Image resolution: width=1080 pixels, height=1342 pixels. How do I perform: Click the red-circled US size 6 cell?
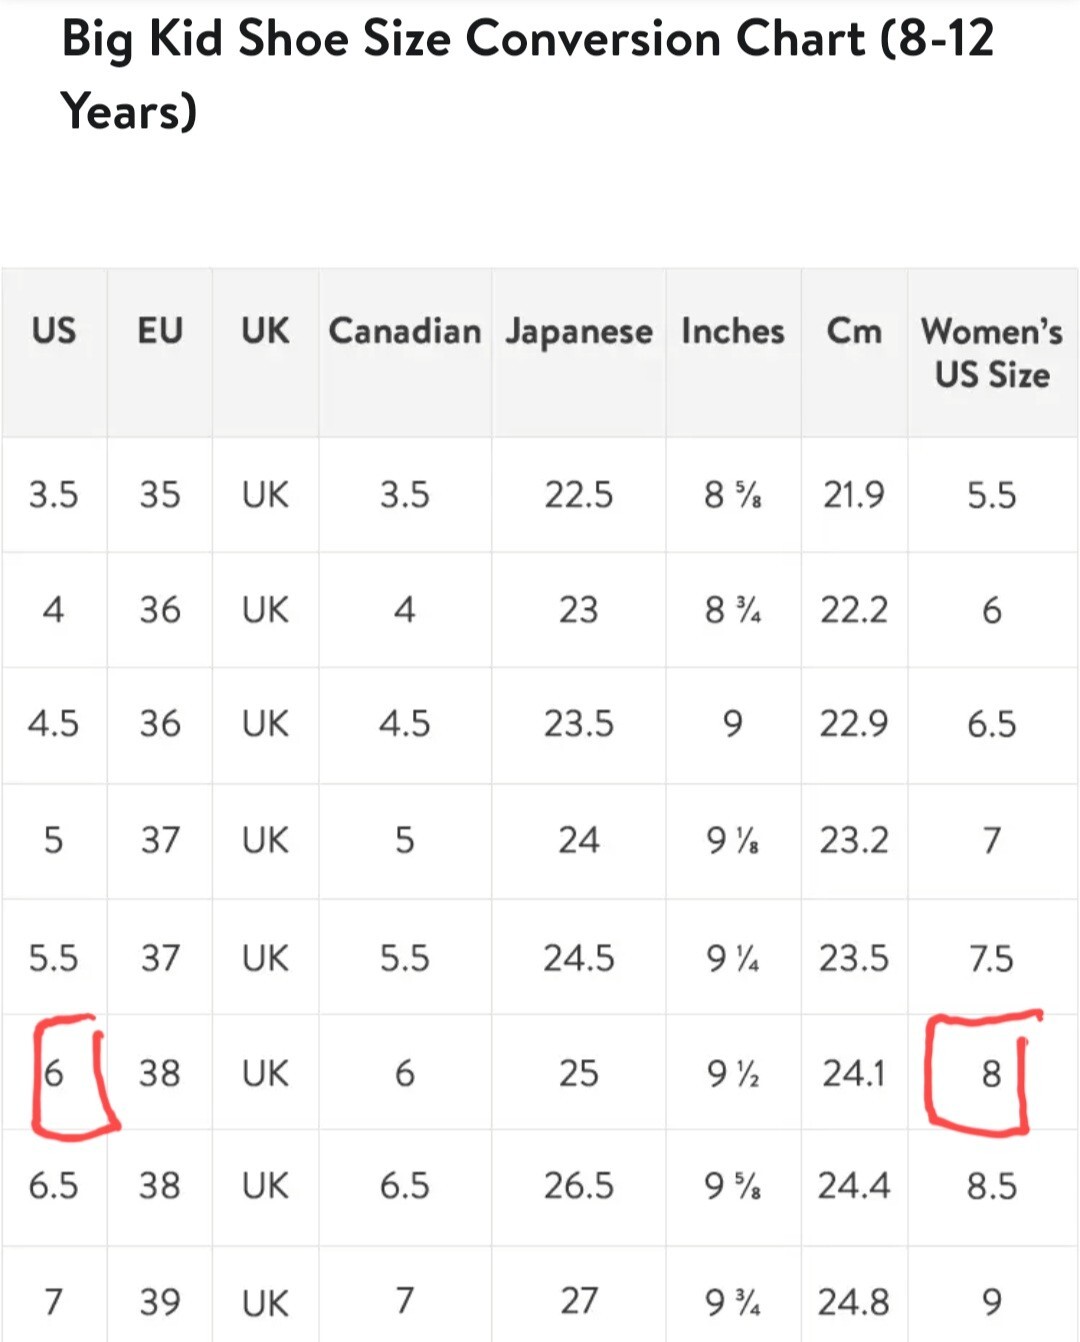pyautogui.click(x=54, y=1073)
